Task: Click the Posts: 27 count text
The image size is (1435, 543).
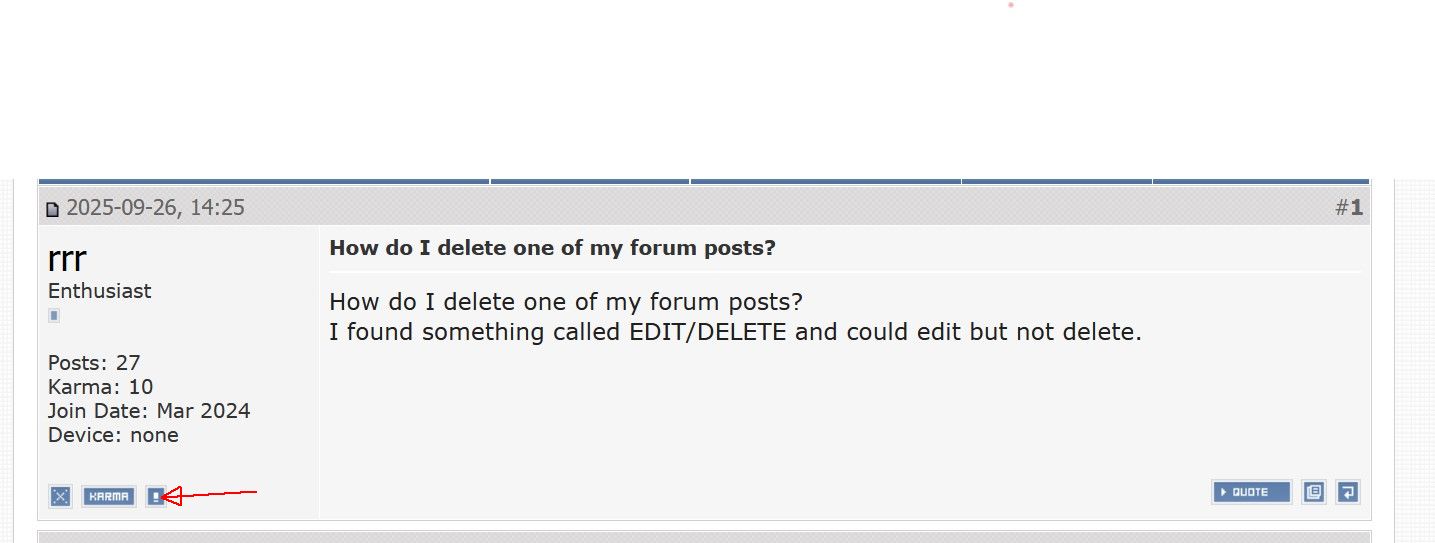Action: click(94, 363)
